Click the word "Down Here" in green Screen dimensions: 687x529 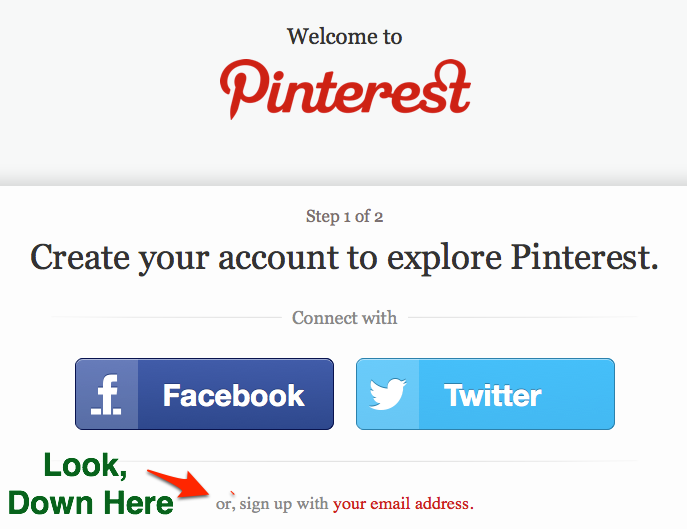[x=90, y=502]
